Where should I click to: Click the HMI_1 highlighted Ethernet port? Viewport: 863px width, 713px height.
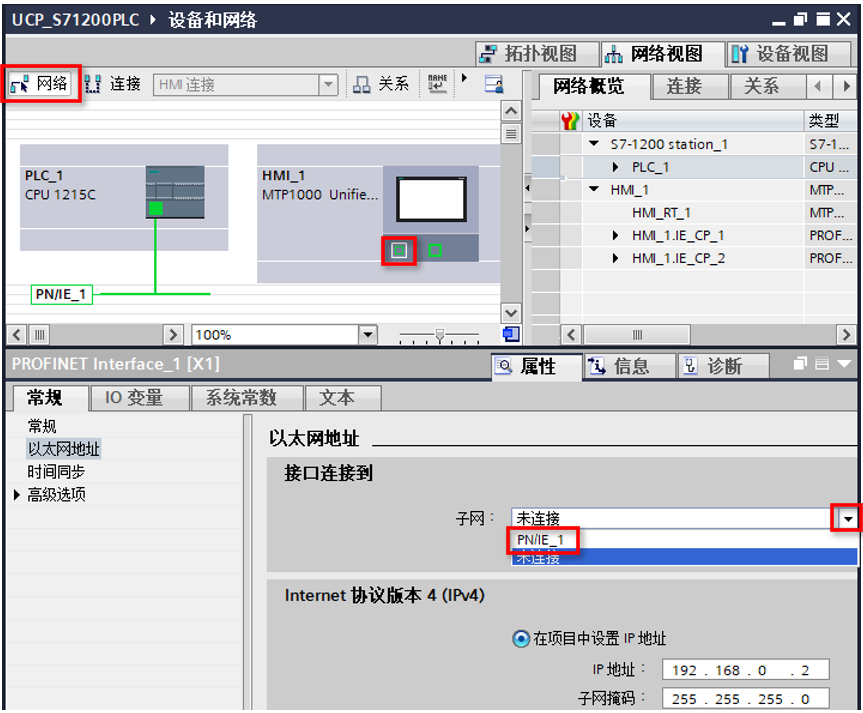[399, 250]
